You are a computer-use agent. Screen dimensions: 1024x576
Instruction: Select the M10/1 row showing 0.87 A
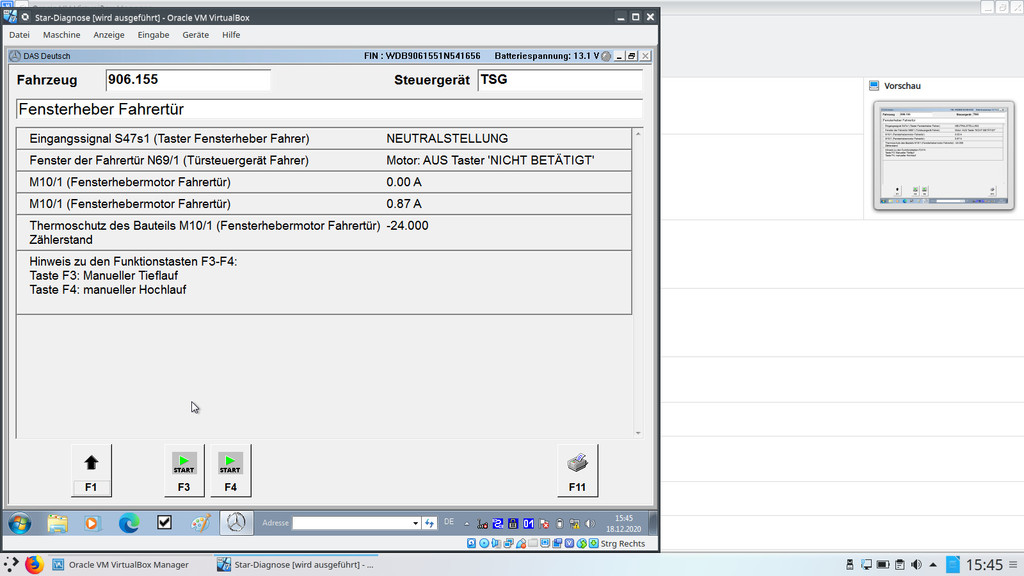pyautogui.click(x=324, y=204)
